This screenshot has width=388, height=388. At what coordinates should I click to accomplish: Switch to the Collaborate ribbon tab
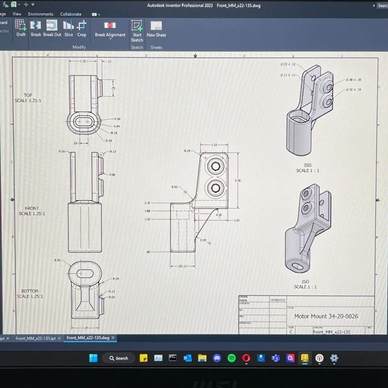(x=71, y=14)
